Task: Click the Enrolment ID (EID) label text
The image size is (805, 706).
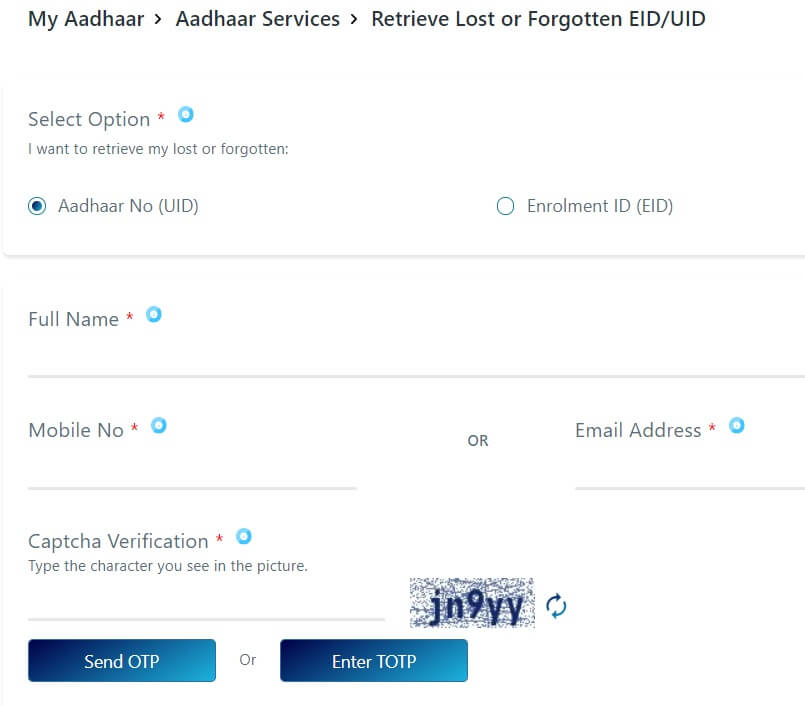Action: click(600, 207)
